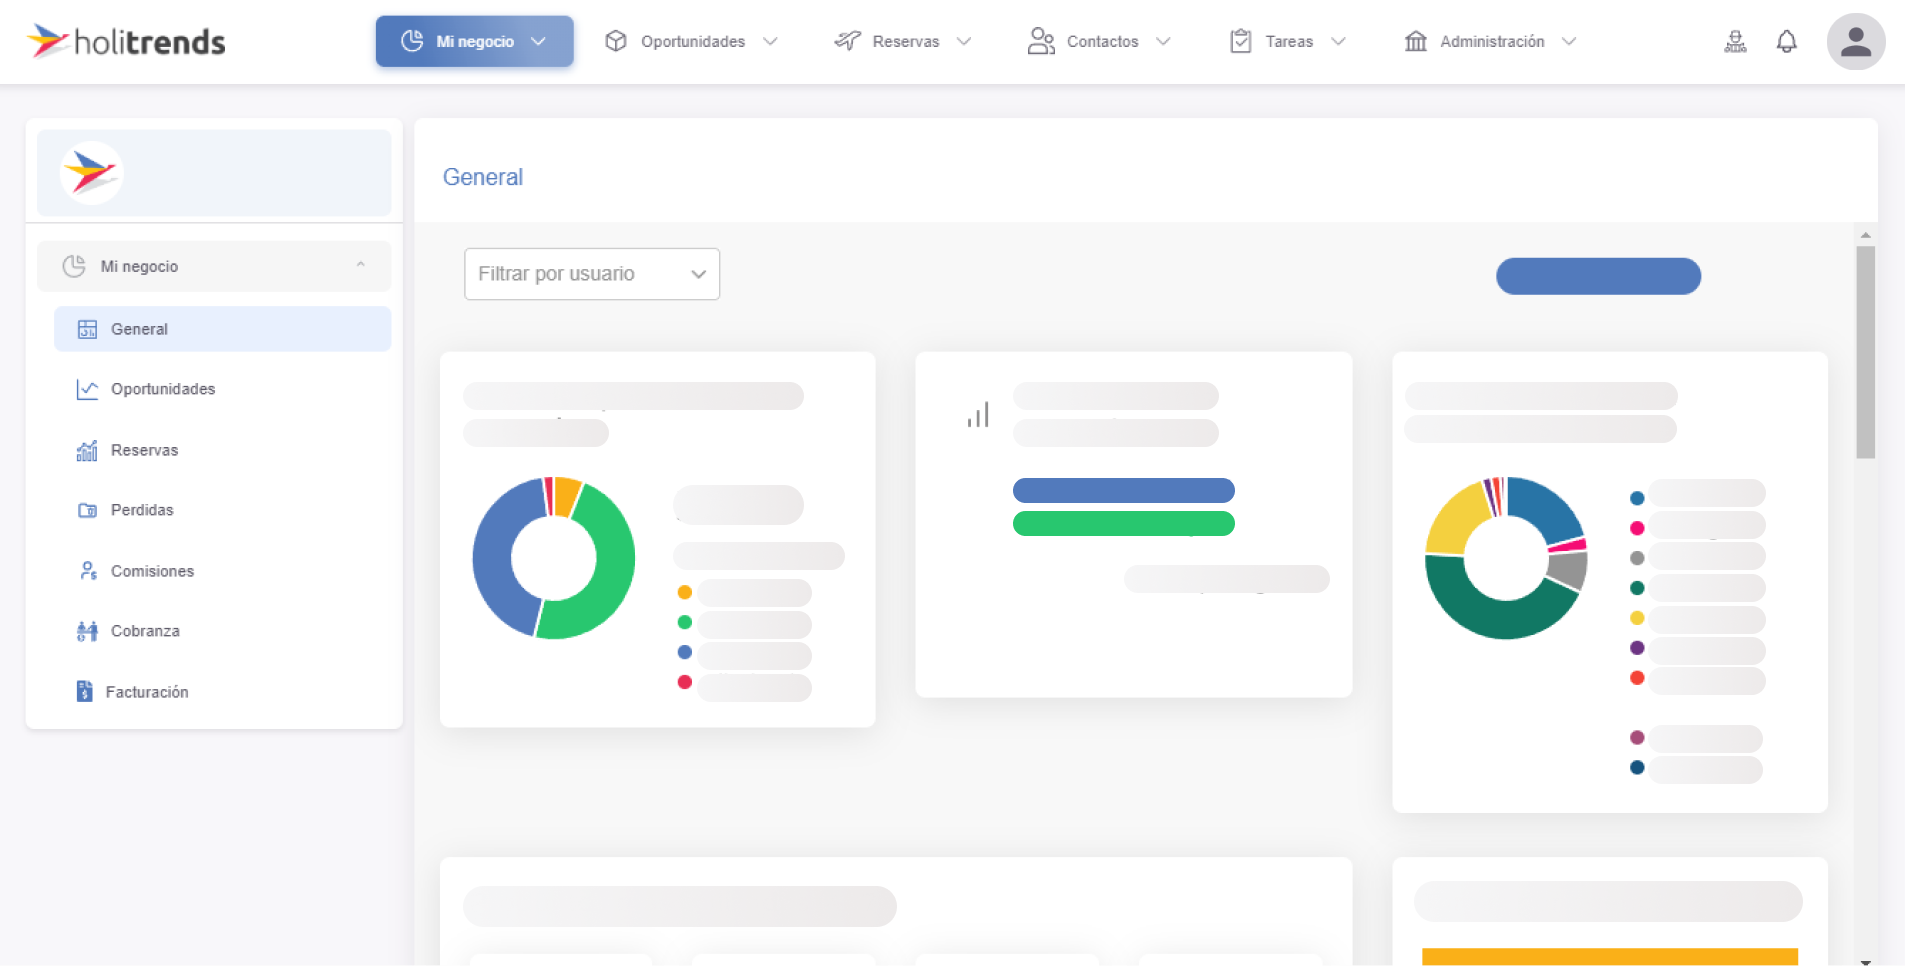1905x966 pixels.
Task: Click the Oportunidades cube icon in navbar
Action: 616,41
